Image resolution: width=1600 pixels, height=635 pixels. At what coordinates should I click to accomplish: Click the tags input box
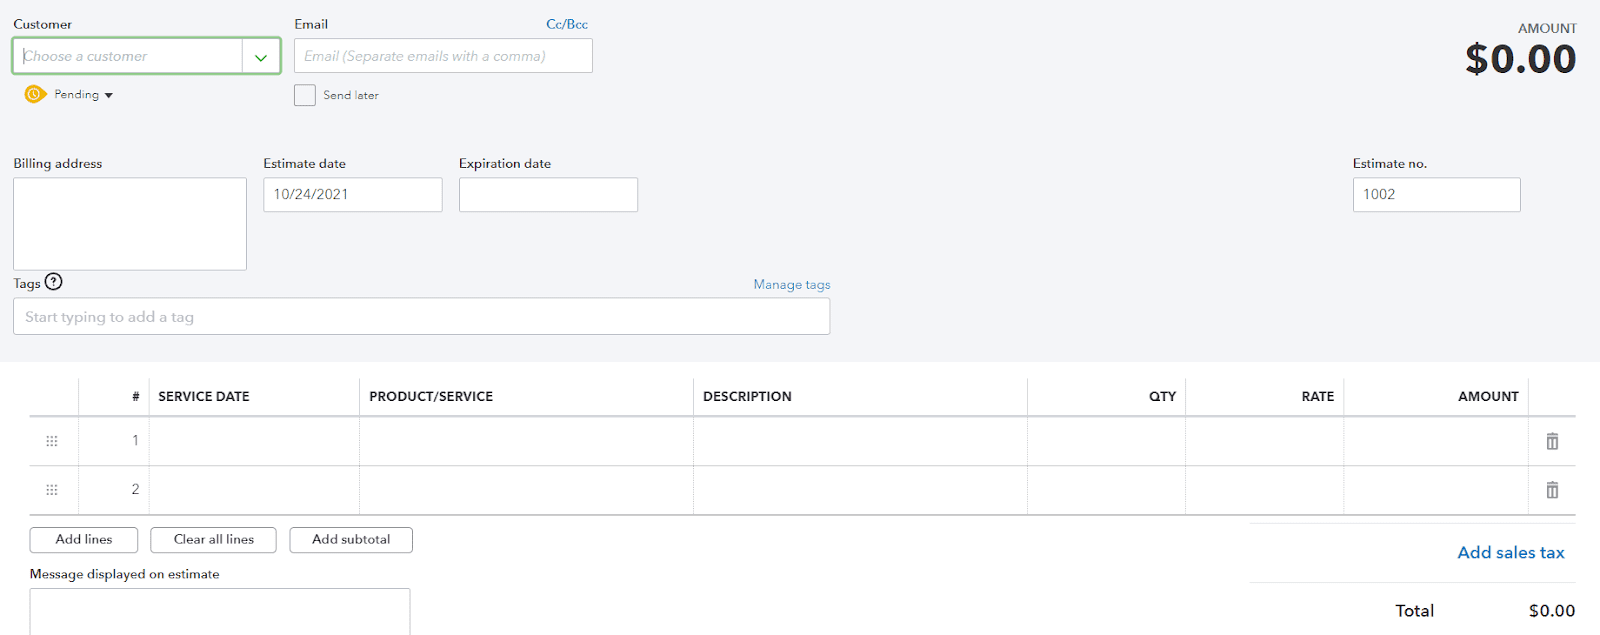pos(421,317)
